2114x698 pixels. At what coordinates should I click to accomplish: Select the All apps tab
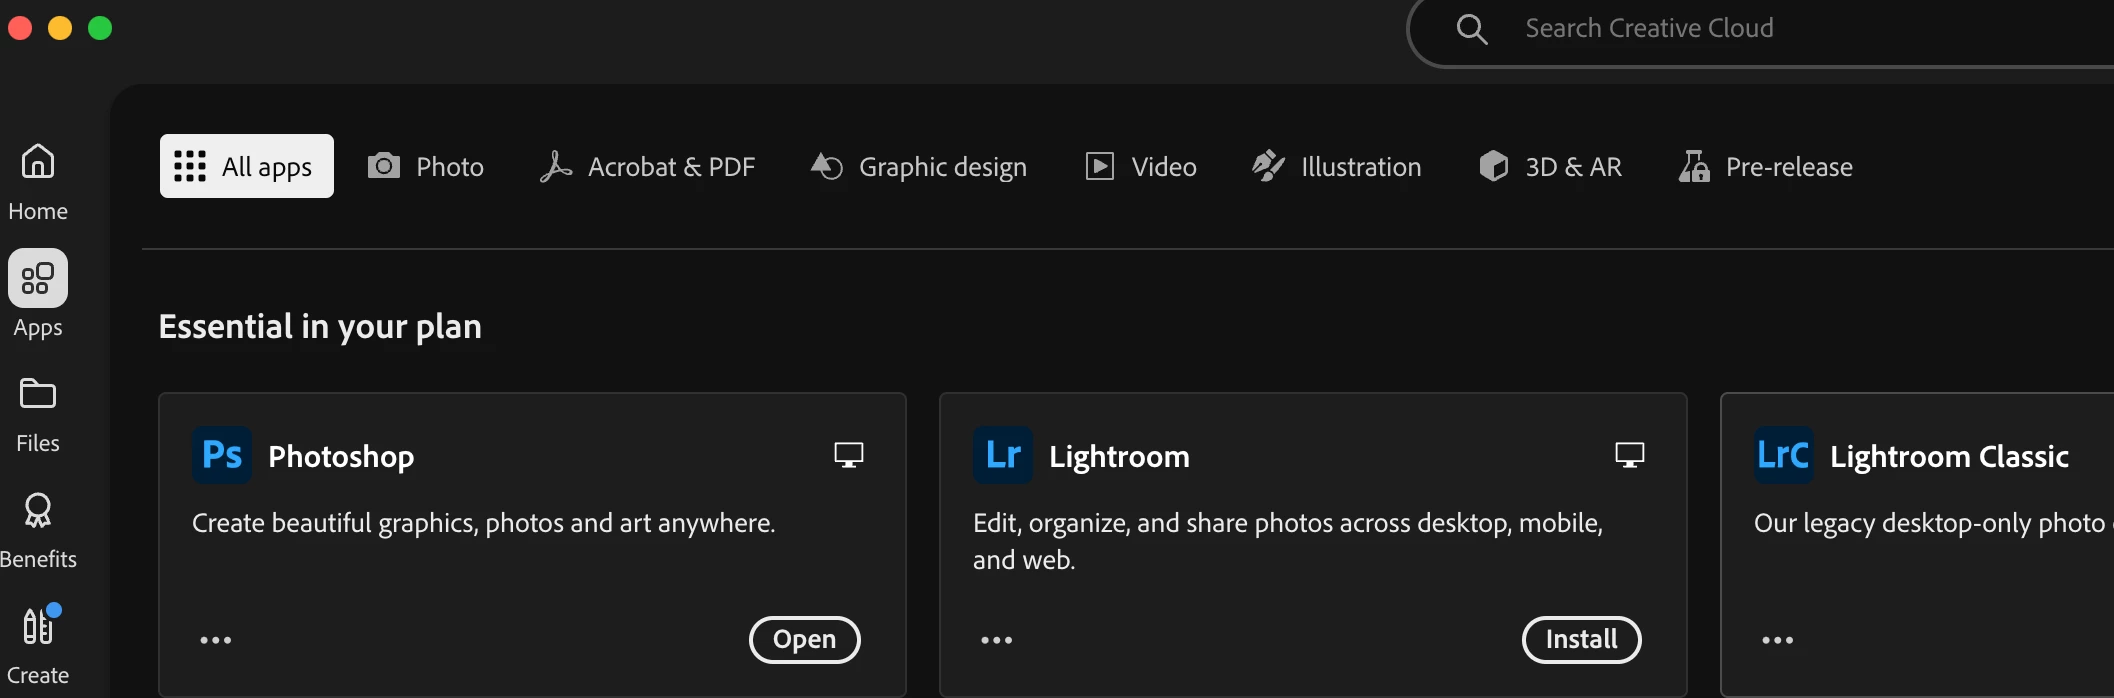[x=247, y=166]
